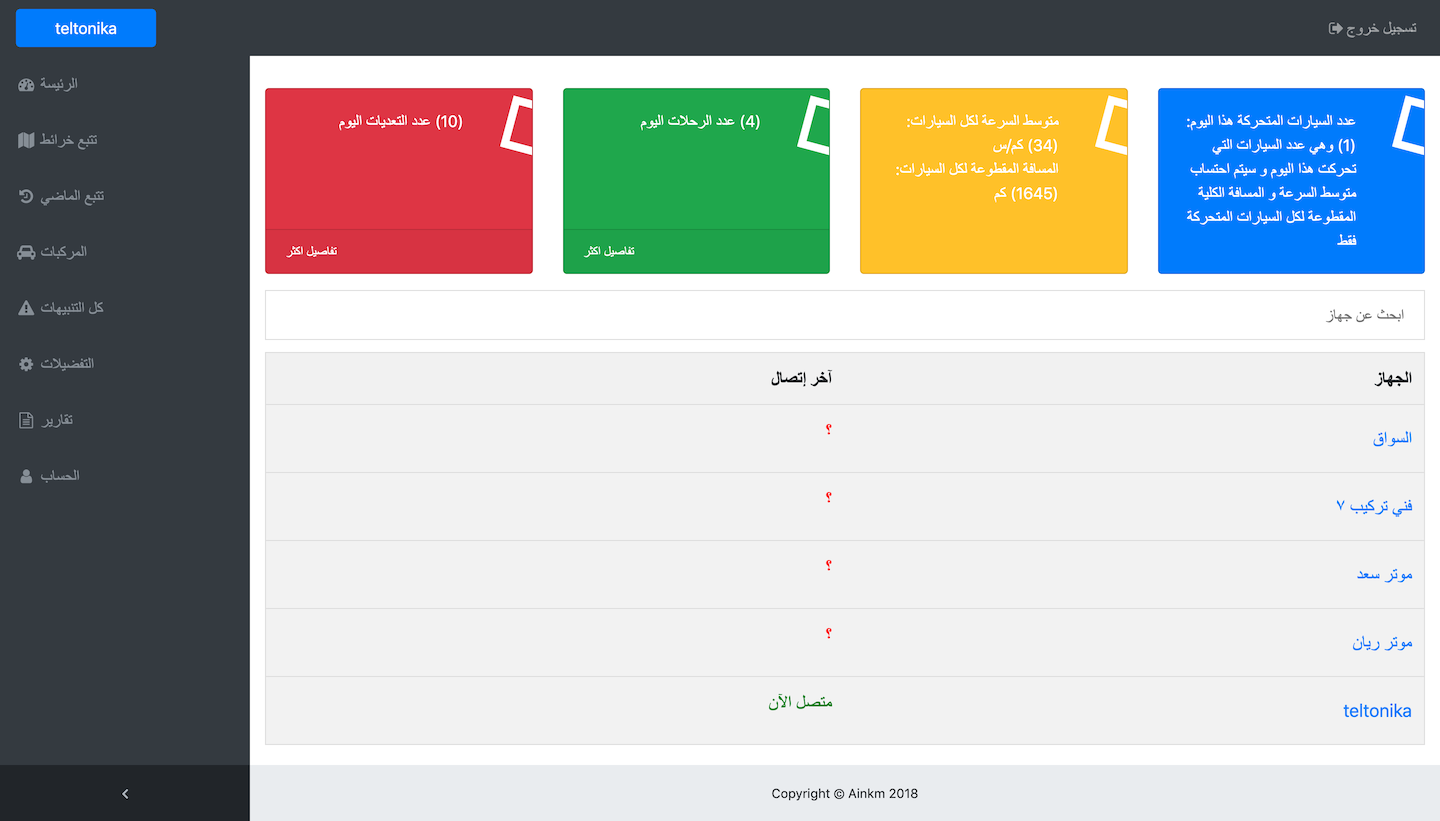The image size is (1440, 821).
Task: Click the red question mark in موتر سعد row
Action: point(828,566)
